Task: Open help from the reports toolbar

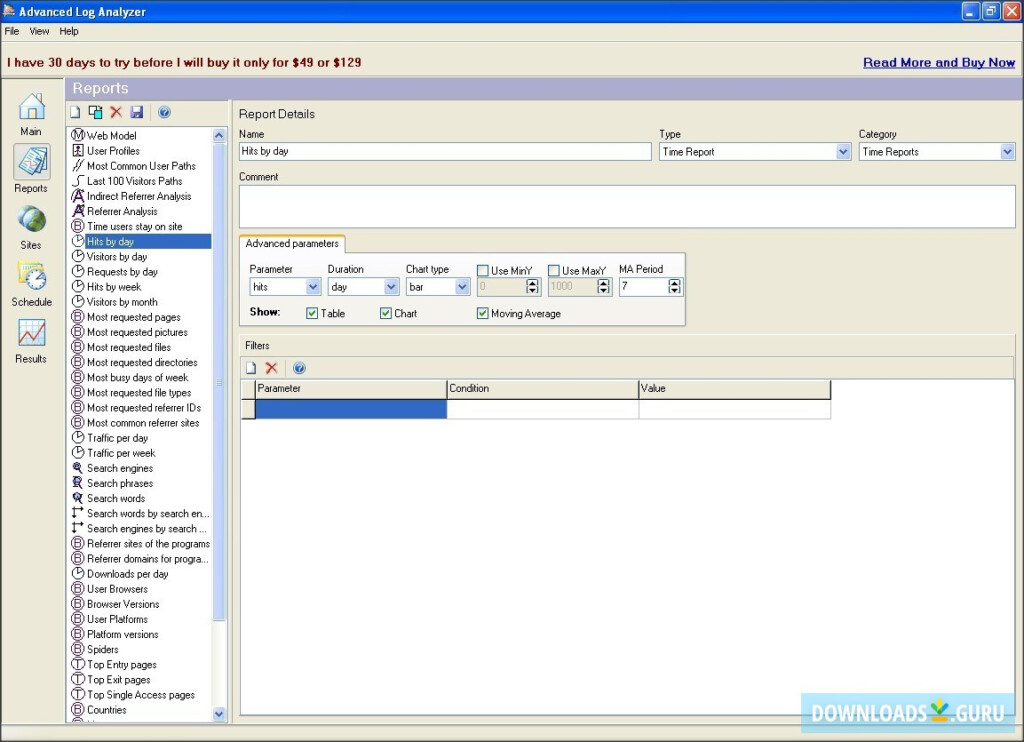Action: click(x=165, y=112)
